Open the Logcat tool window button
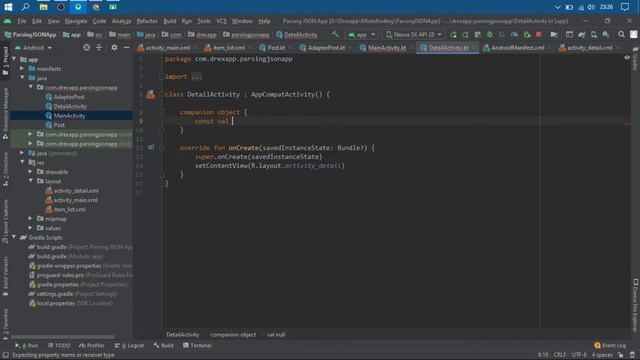Screen dimensions: 640x360 click(x=129, y=345)
